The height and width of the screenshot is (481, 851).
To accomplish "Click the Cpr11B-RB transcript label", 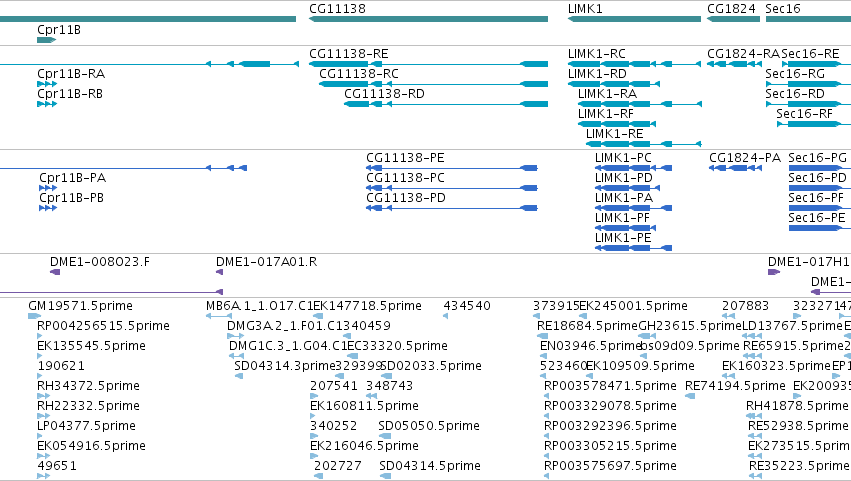I will [70, 94].
